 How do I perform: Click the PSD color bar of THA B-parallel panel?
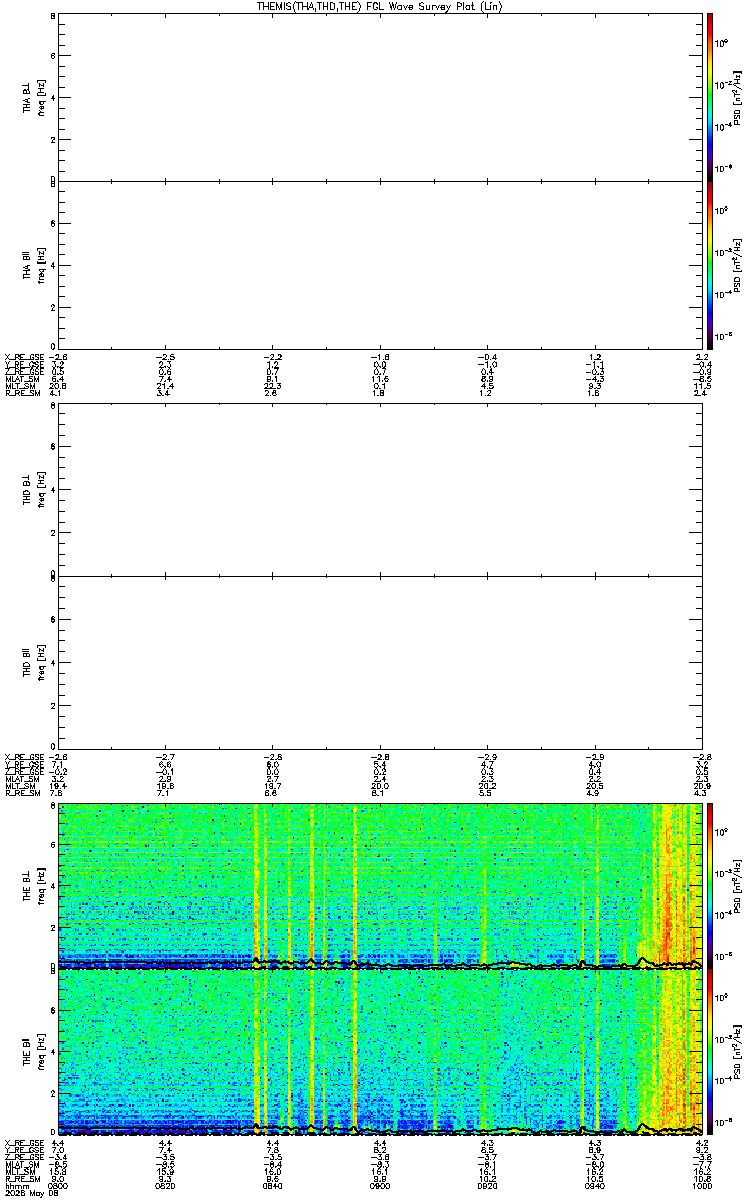point(710,264)
